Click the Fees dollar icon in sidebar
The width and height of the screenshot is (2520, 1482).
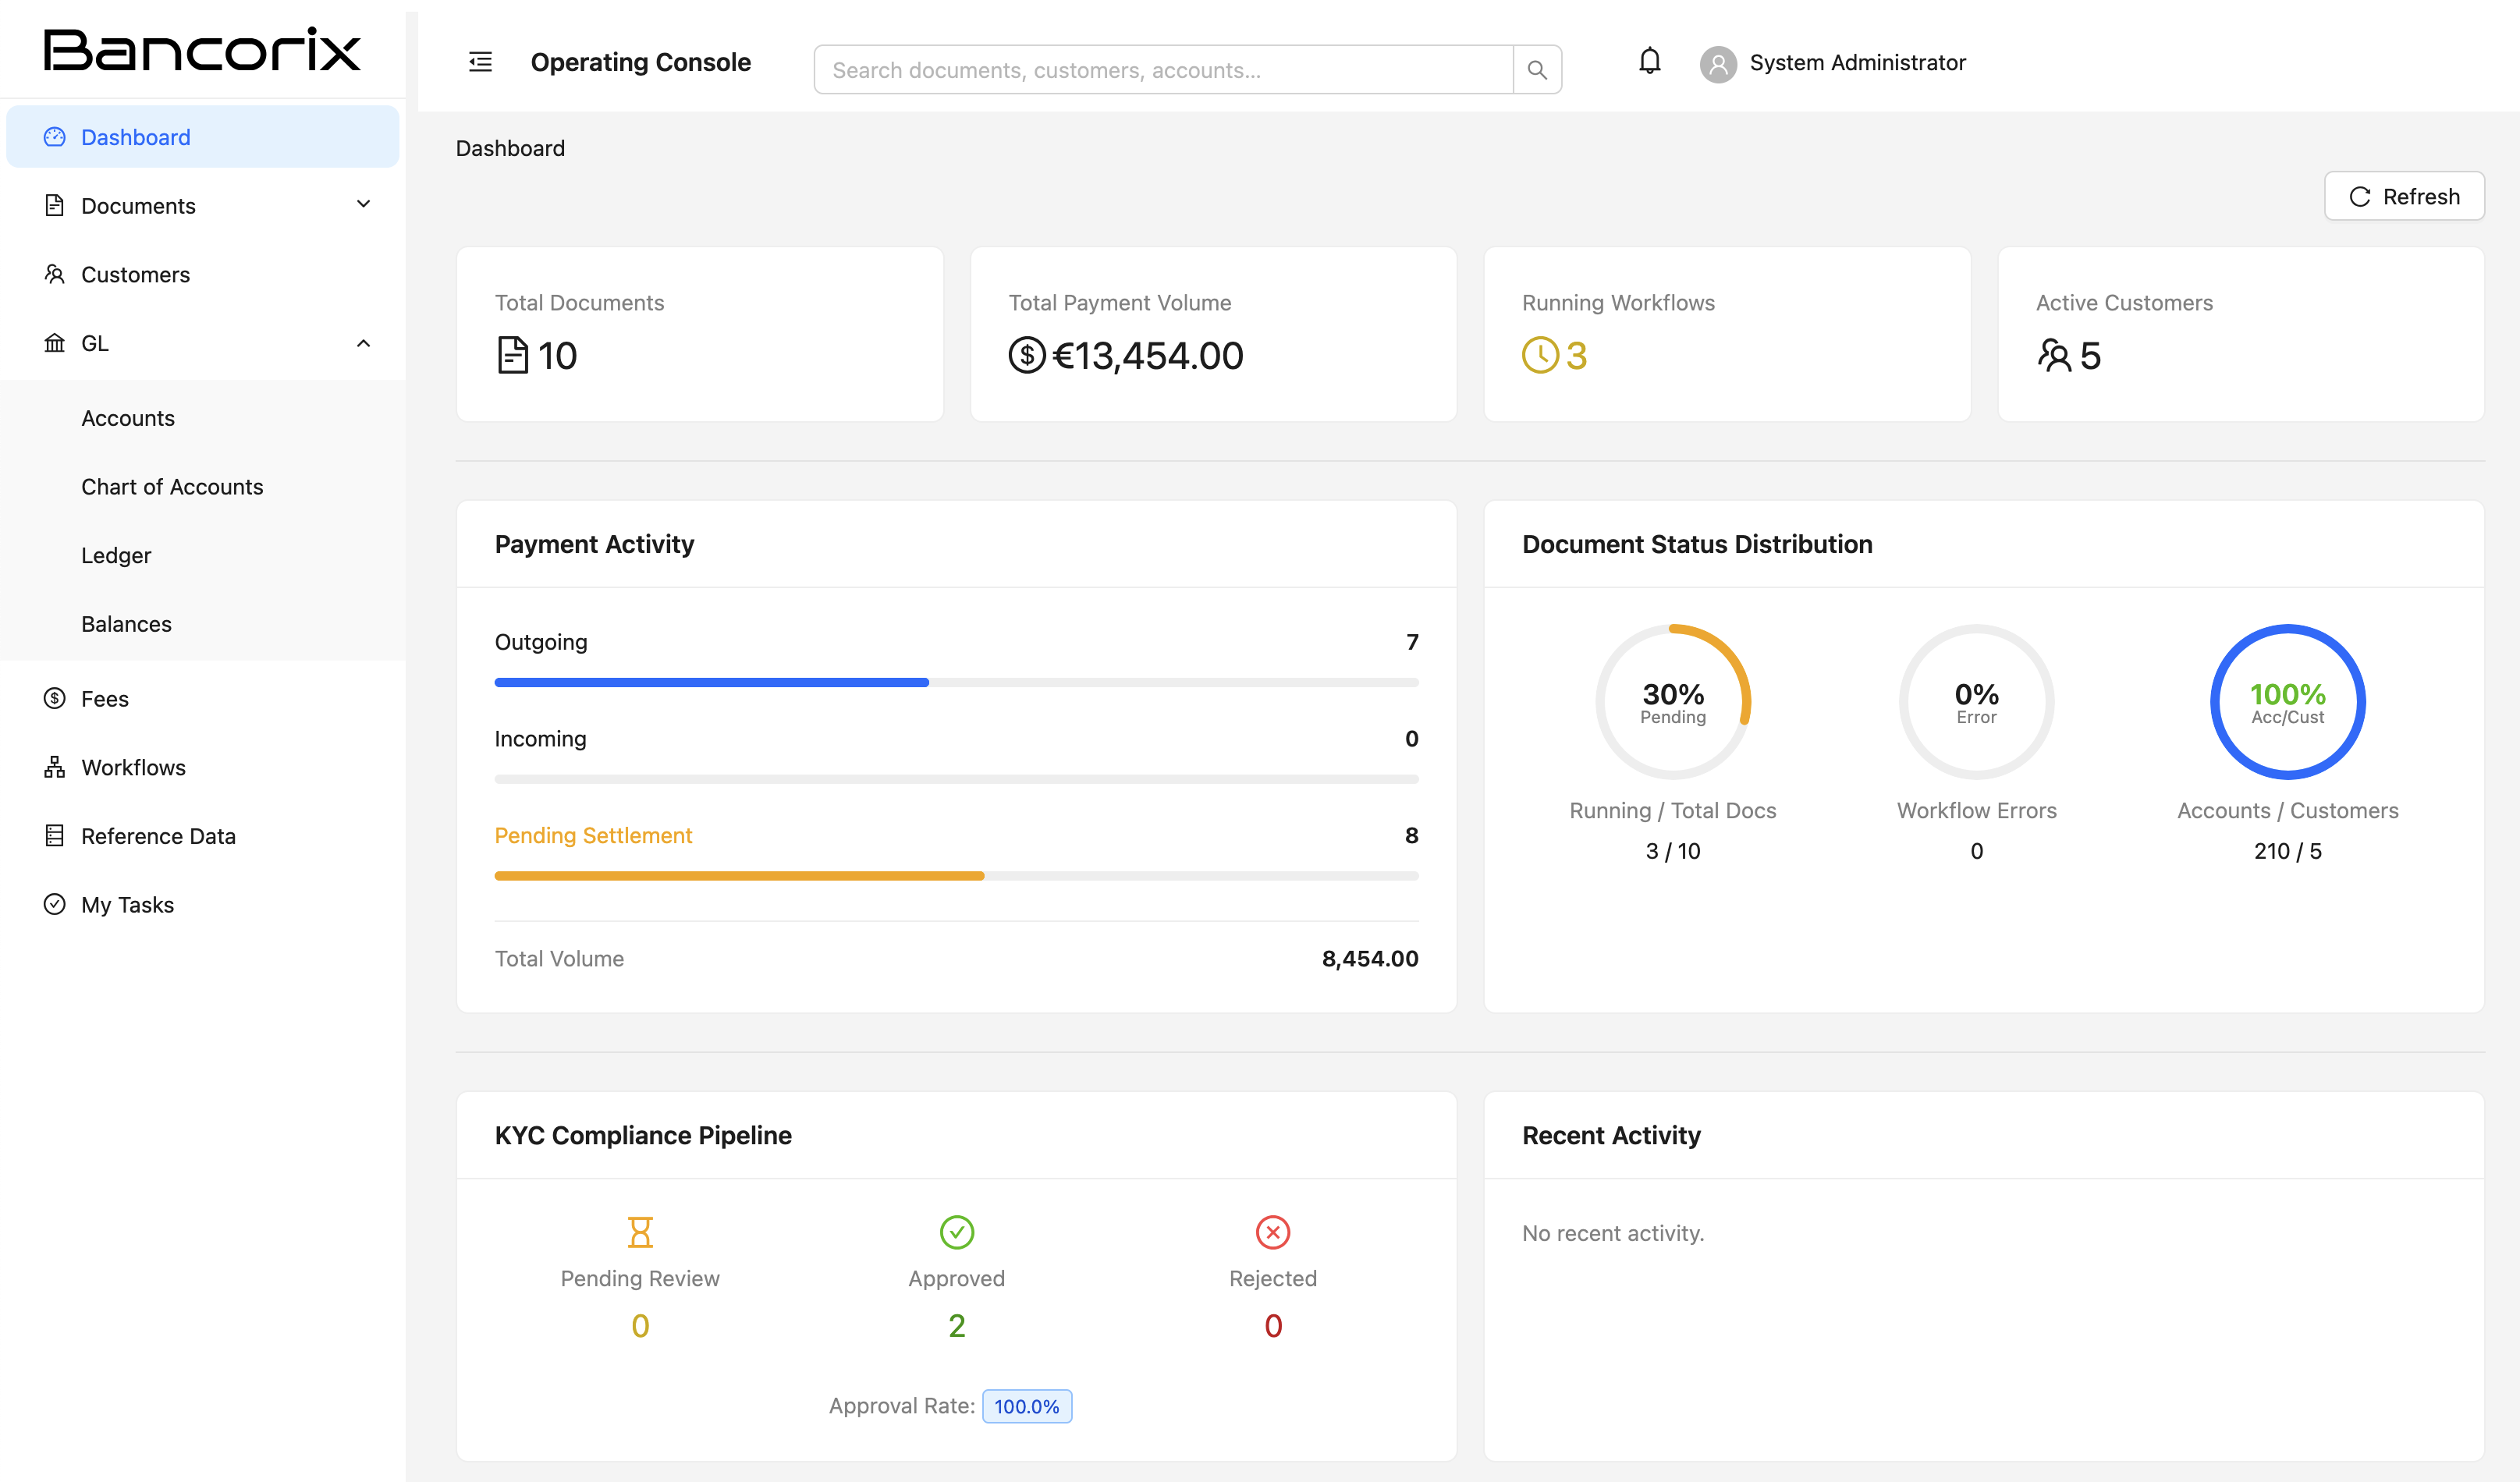[55, 698]
